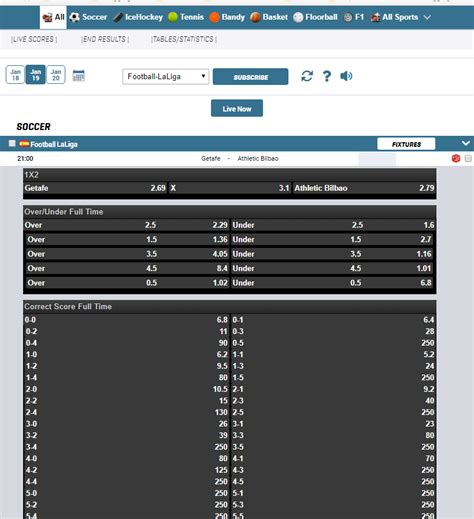Image resolution: width=474 pixels, height=519 pixels.
Task: Open the Tables/Statistics link
Action: pos(184,39)
